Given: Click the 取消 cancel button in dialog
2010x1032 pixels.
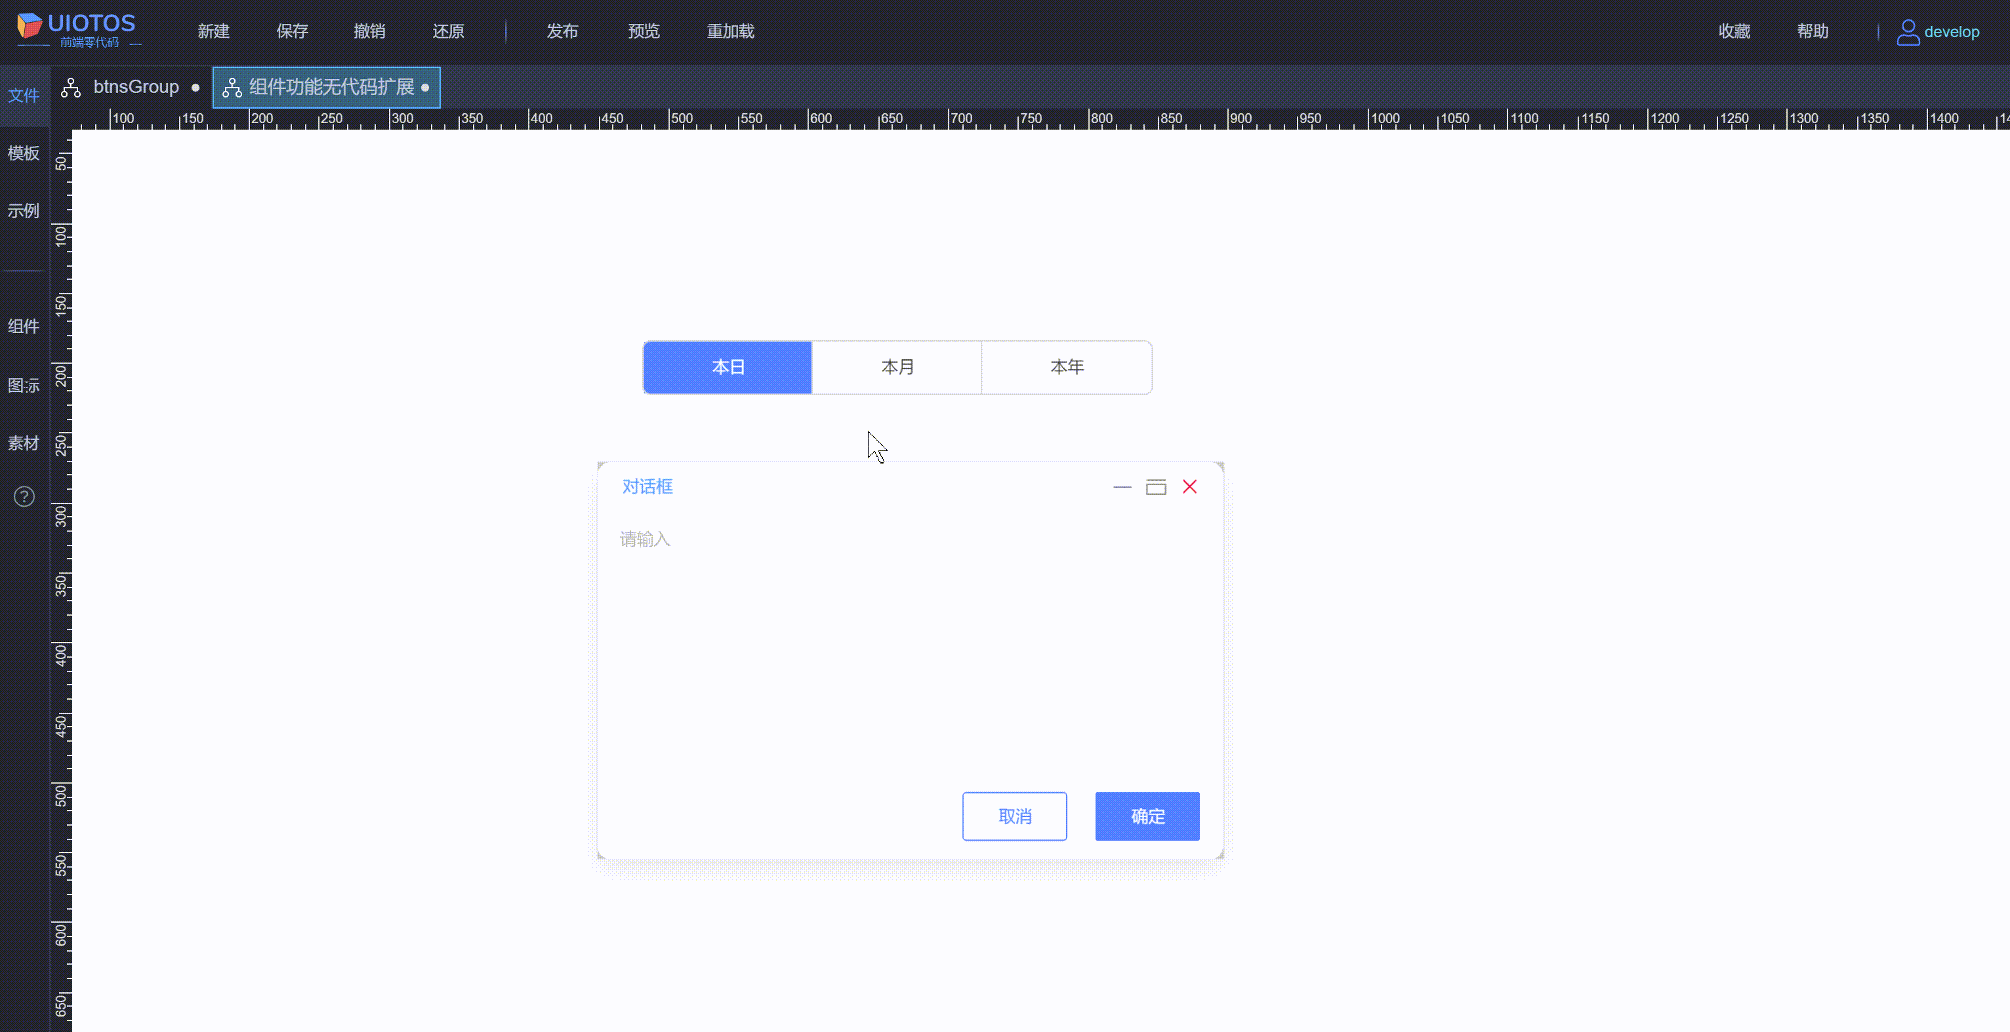Looking at the screenshot, I should pyautogui.click(x=1014, y=816).
